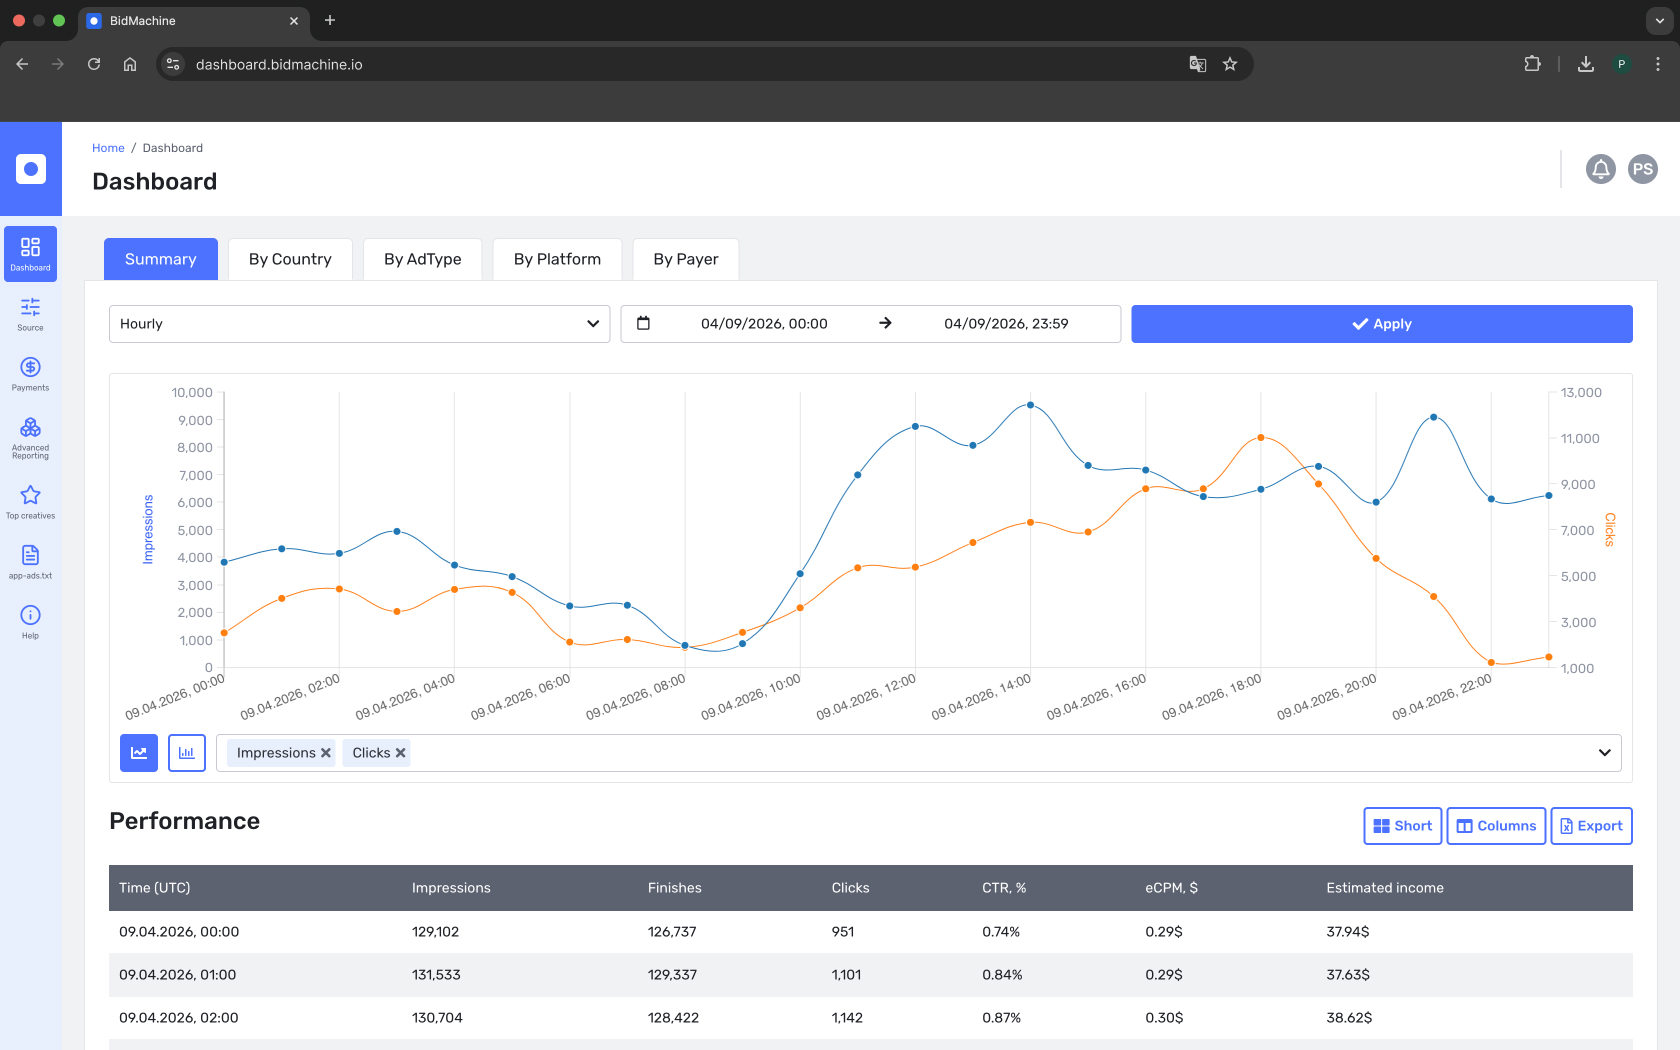The width and height of the screenshot is (1680, 1050).
Task: Click the Home breadcrumb link
Action: click(108, 148)
